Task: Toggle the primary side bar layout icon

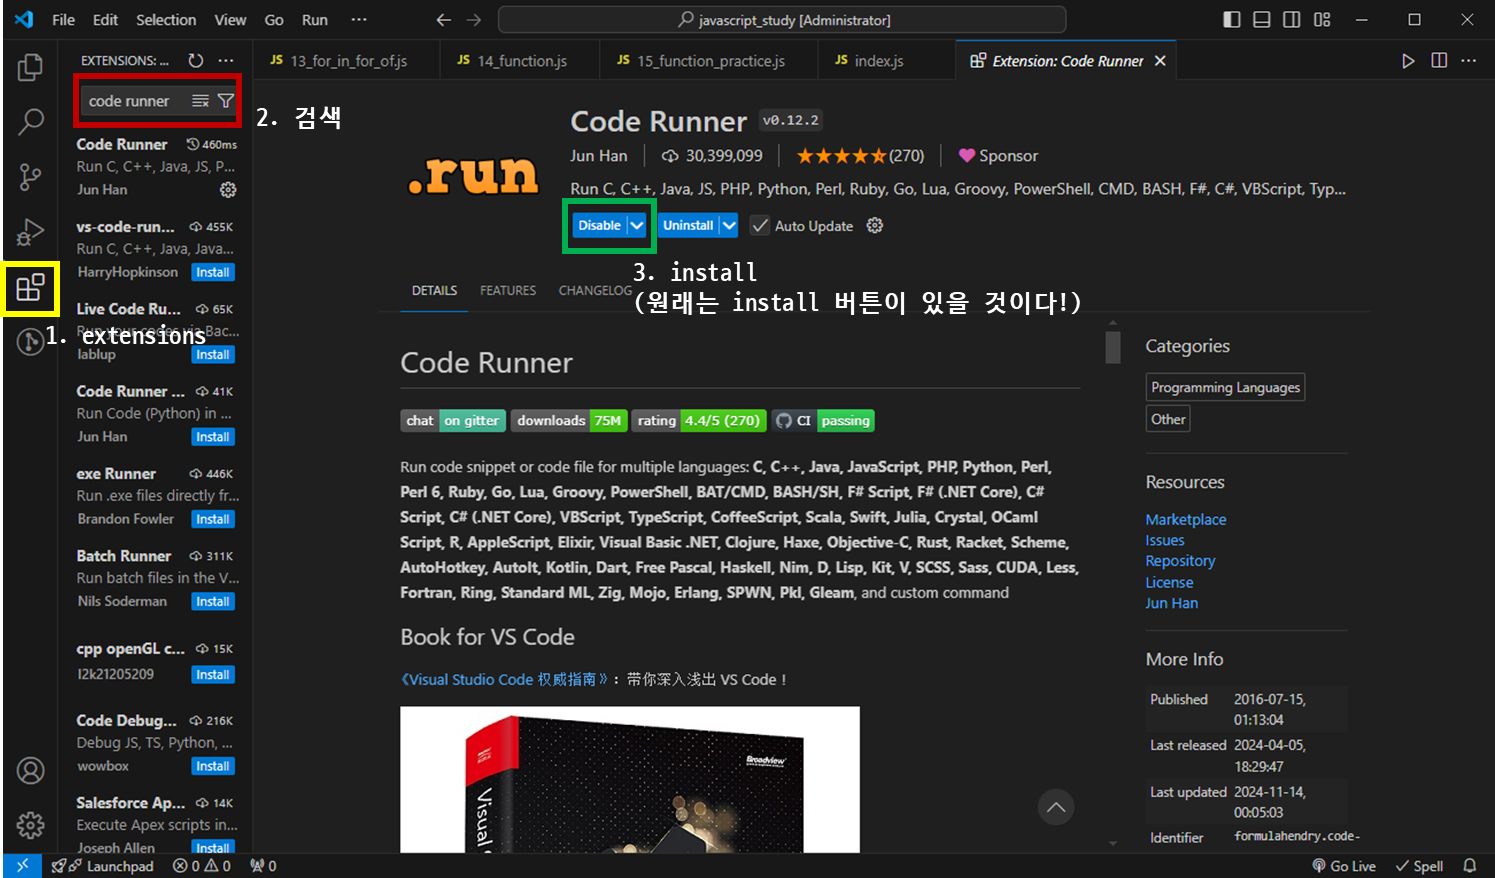Action: point(1232,20)
